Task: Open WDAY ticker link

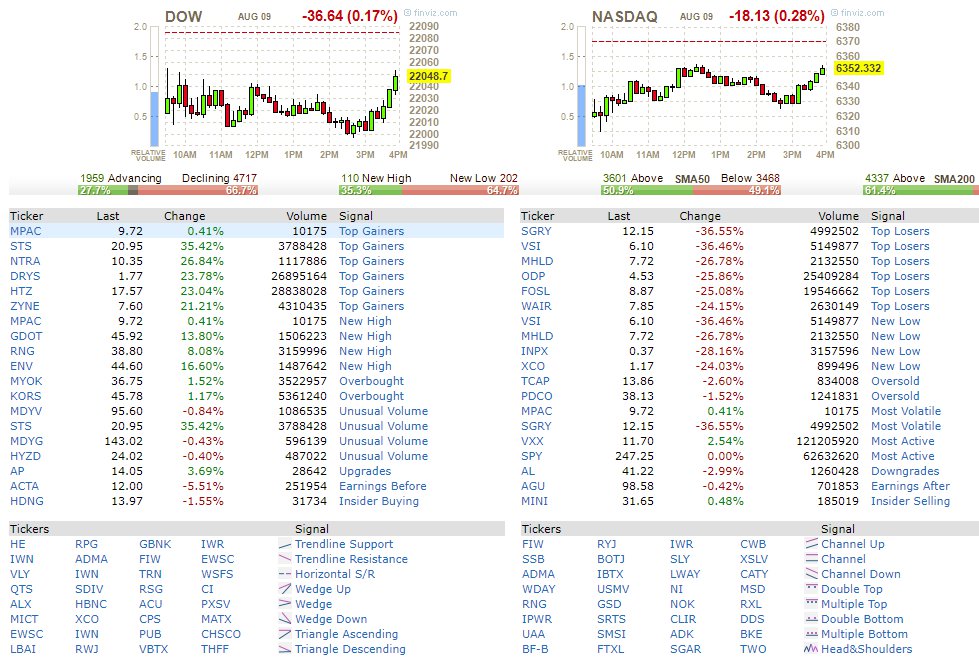Action: pos(539,589)
